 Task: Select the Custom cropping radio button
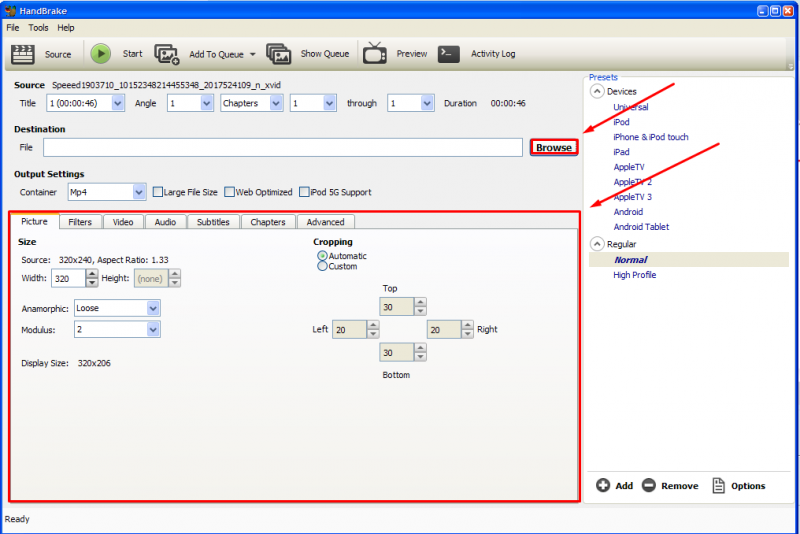322,266
